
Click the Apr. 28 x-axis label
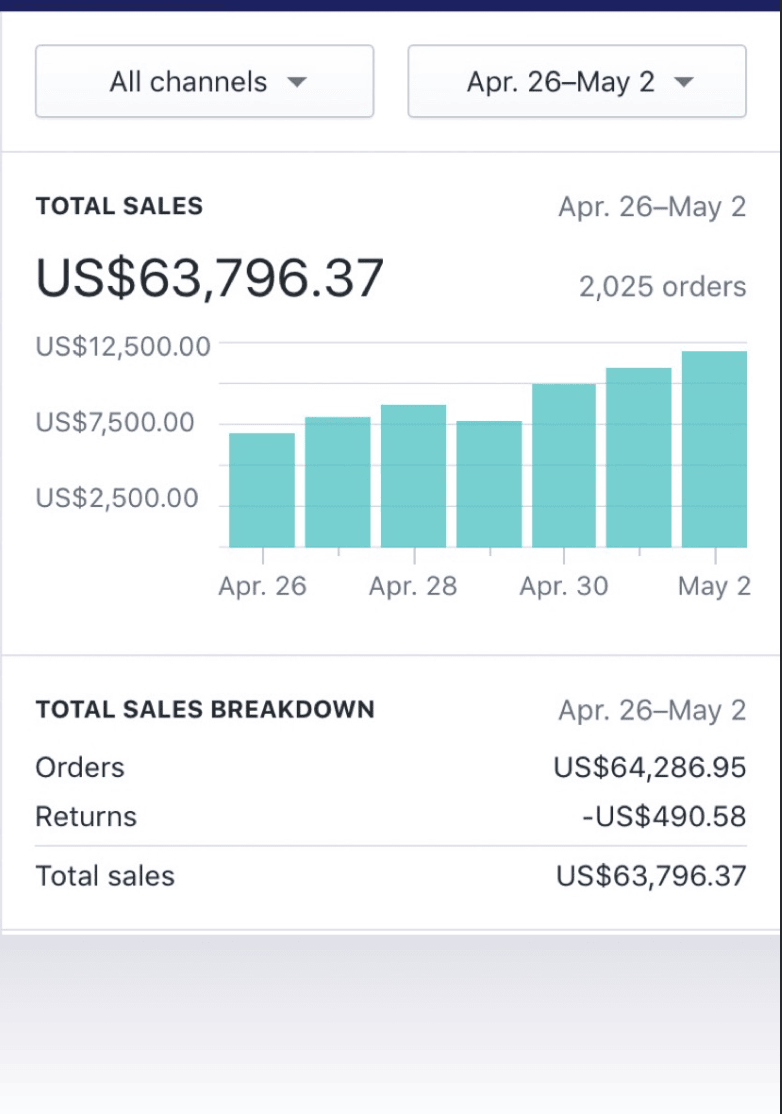[x=413, y=587]
